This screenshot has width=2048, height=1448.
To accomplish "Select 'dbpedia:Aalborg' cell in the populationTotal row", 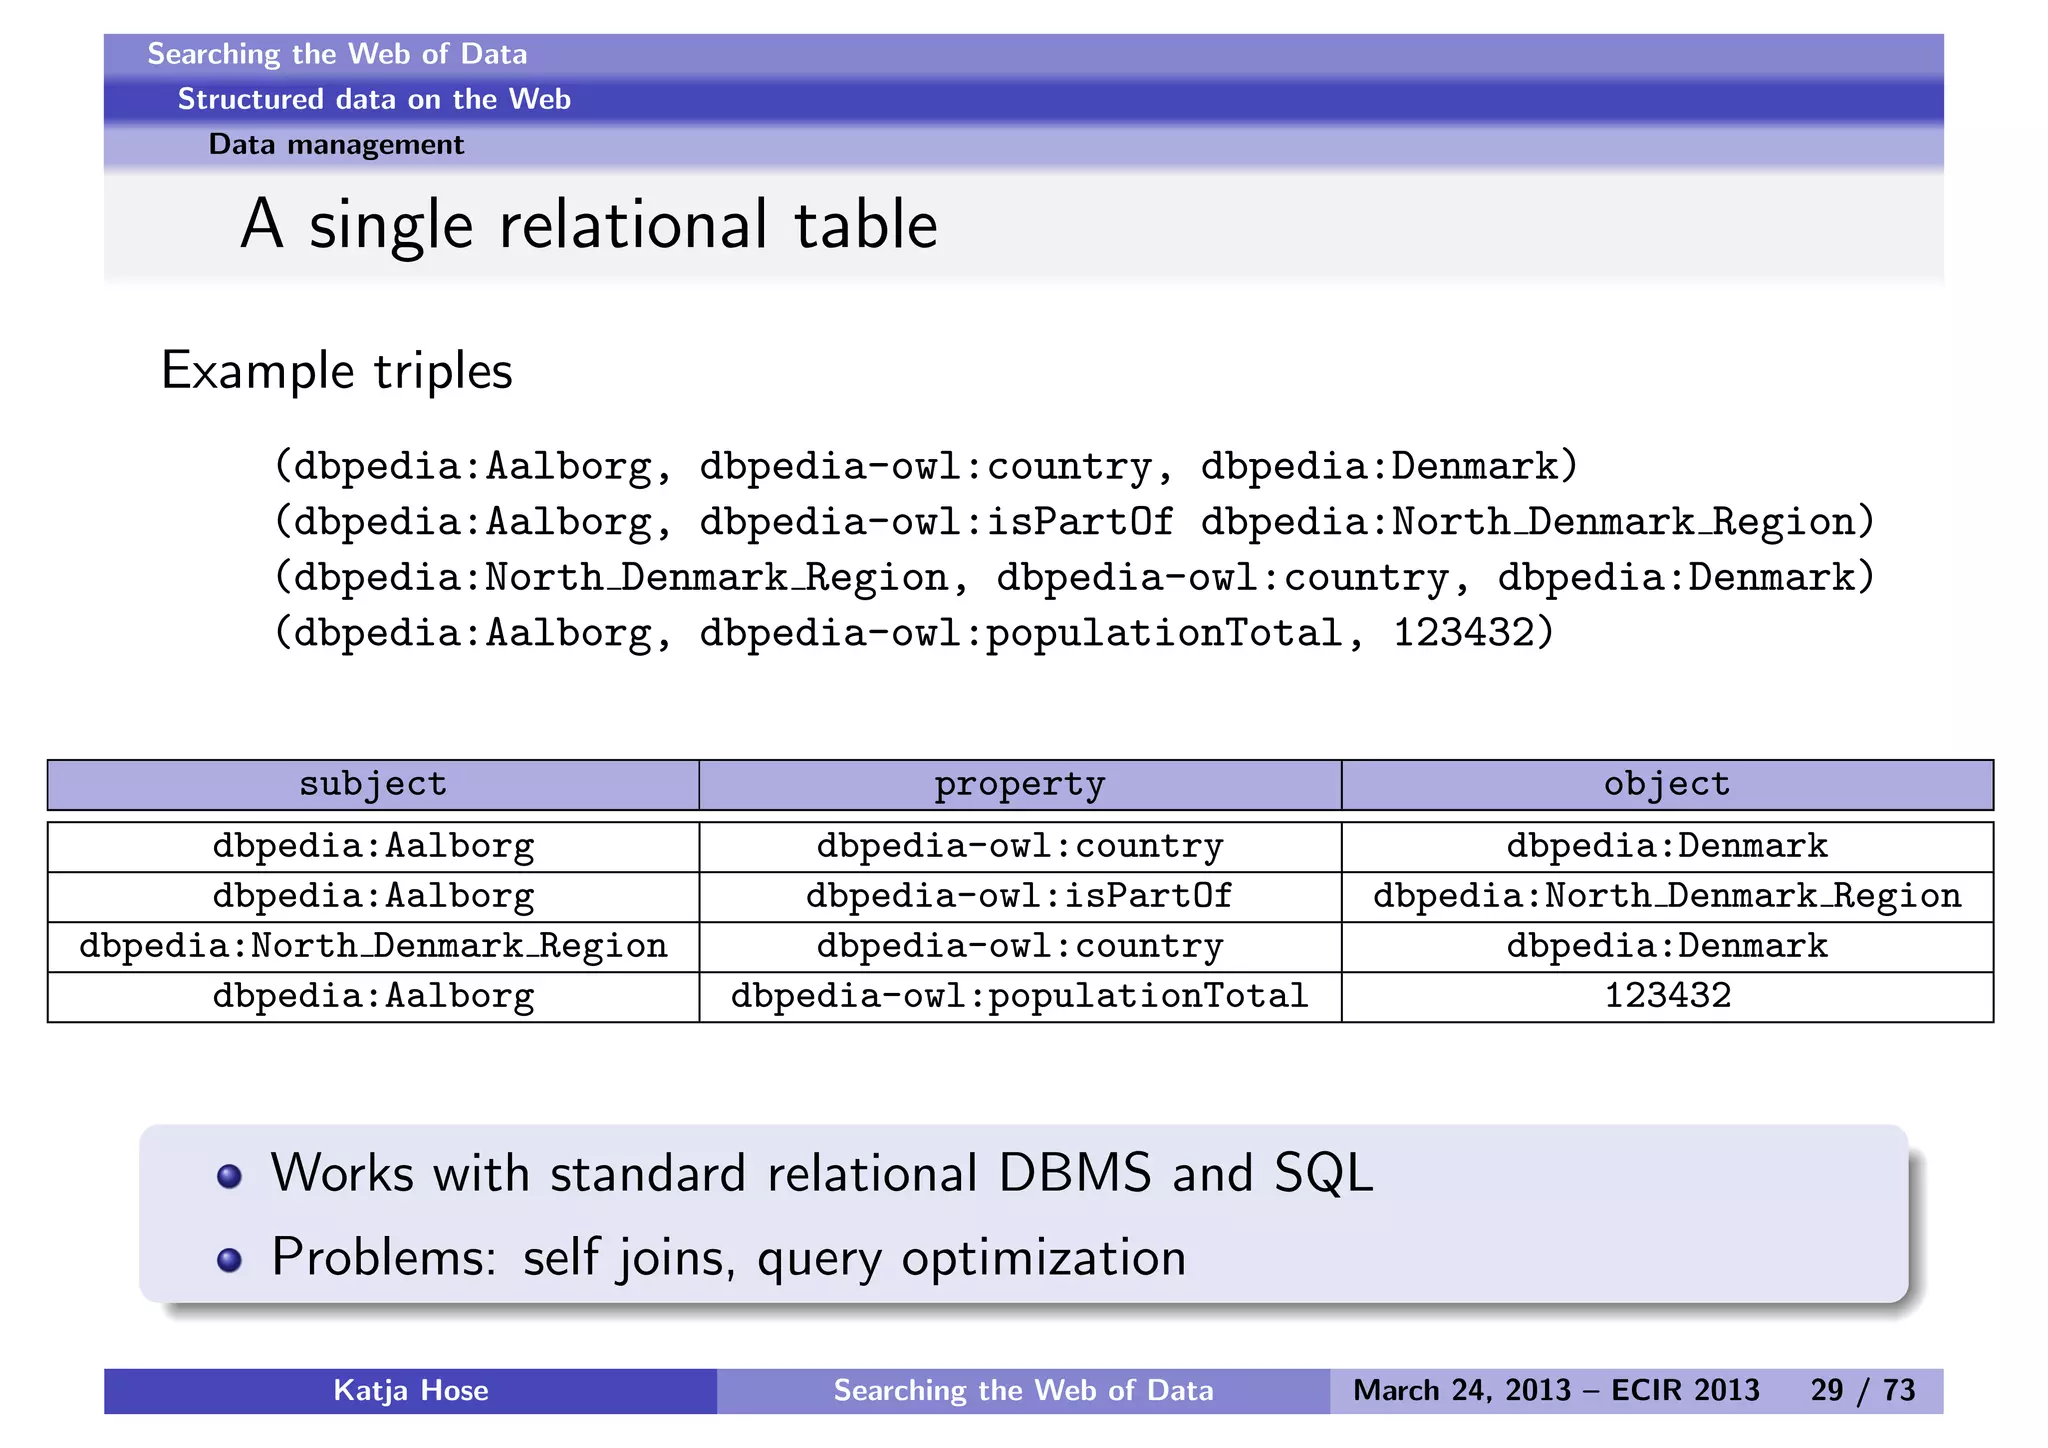I will tap(373, 997).
